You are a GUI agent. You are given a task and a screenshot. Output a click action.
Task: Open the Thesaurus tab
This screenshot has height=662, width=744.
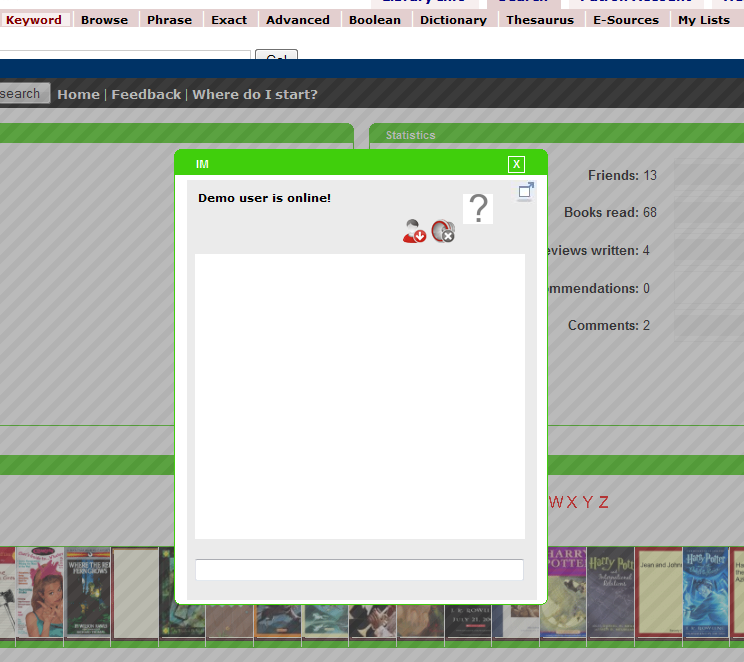click(539, 20)
